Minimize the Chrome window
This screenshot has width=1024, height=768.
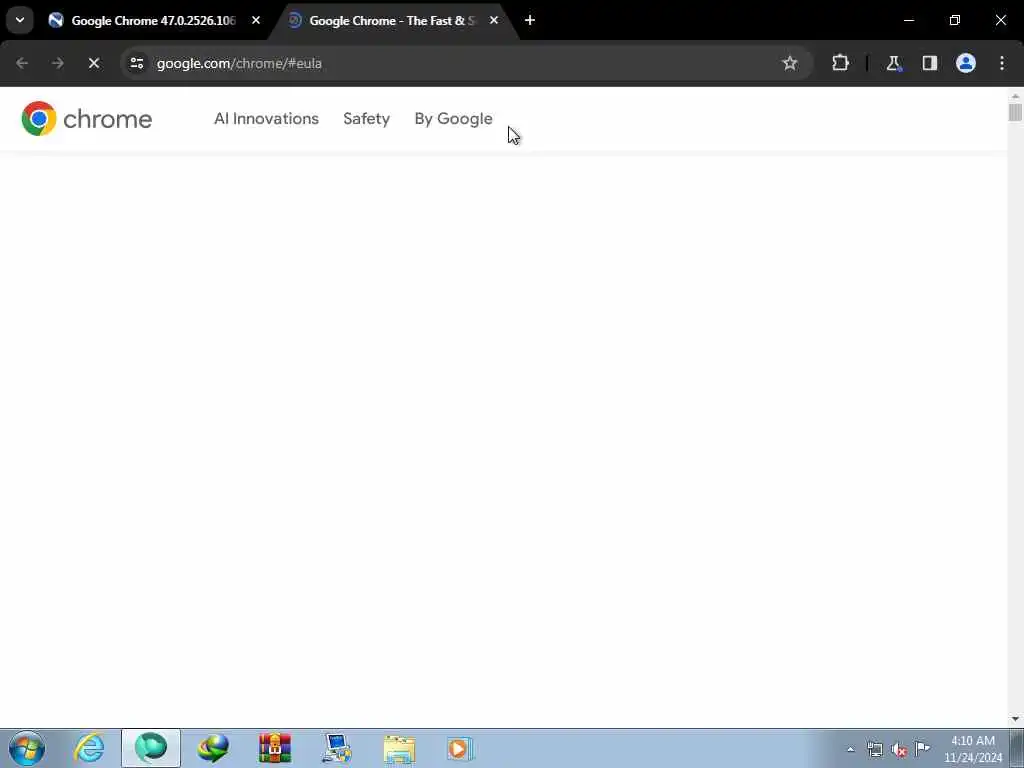(x=908, y=20)
